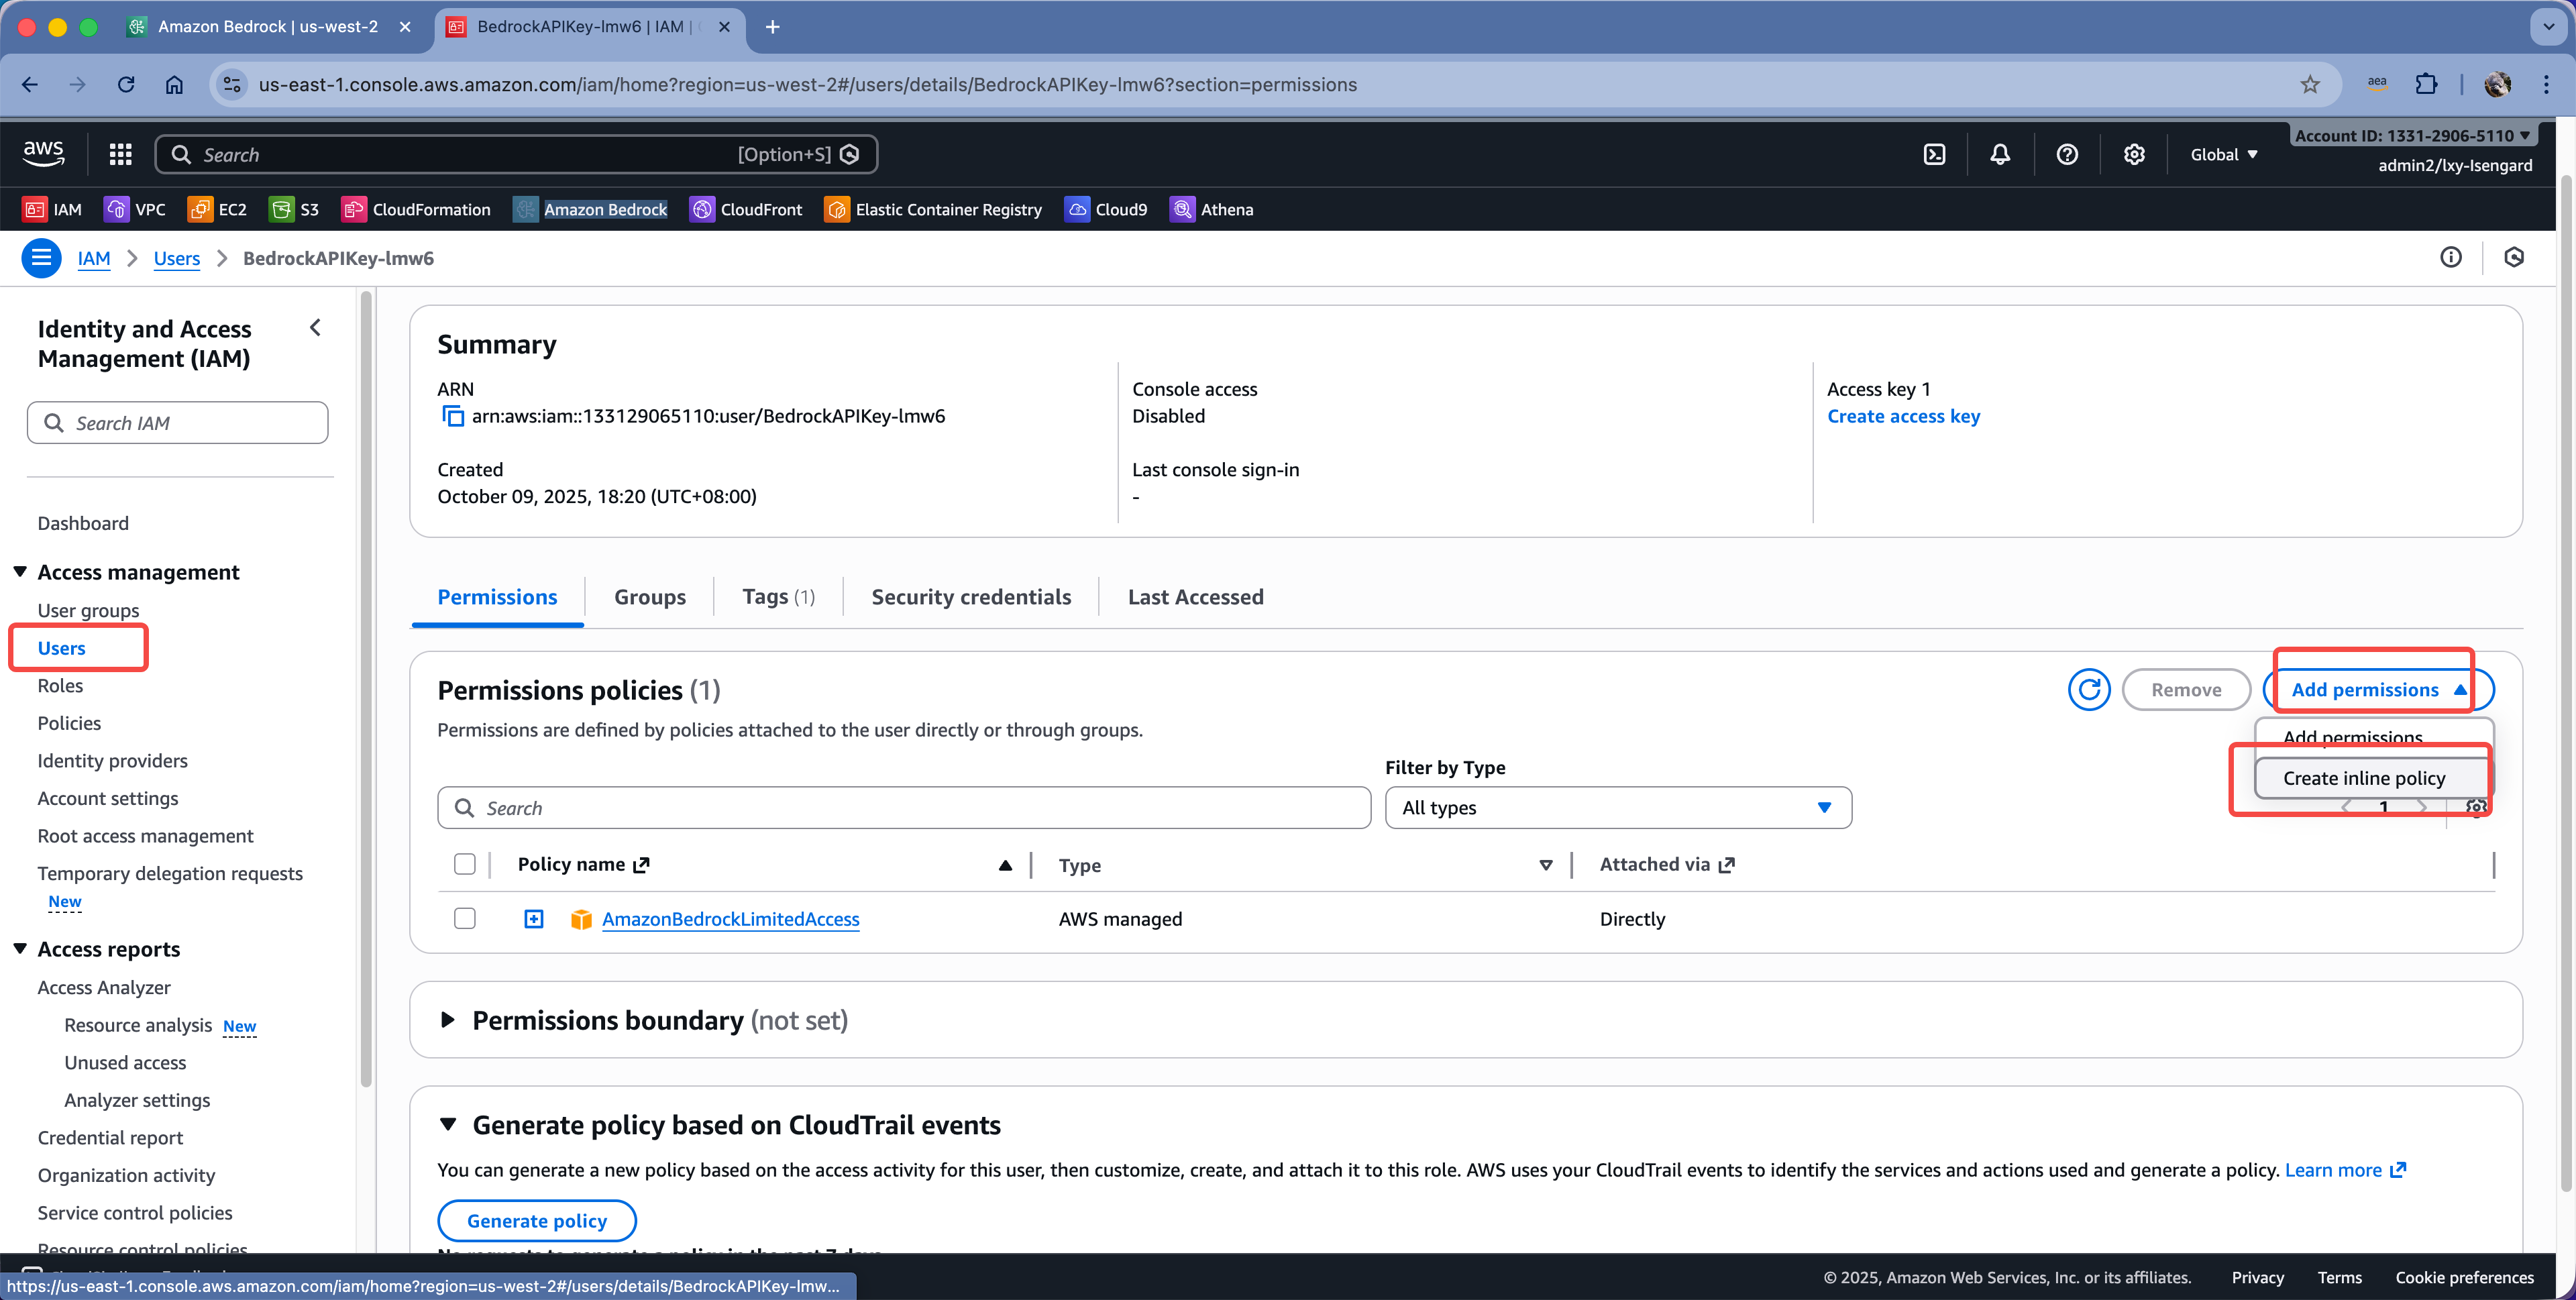Open the notifications bell icon
Viewport: 2576px width, 1300px height.
point(1999,154)
